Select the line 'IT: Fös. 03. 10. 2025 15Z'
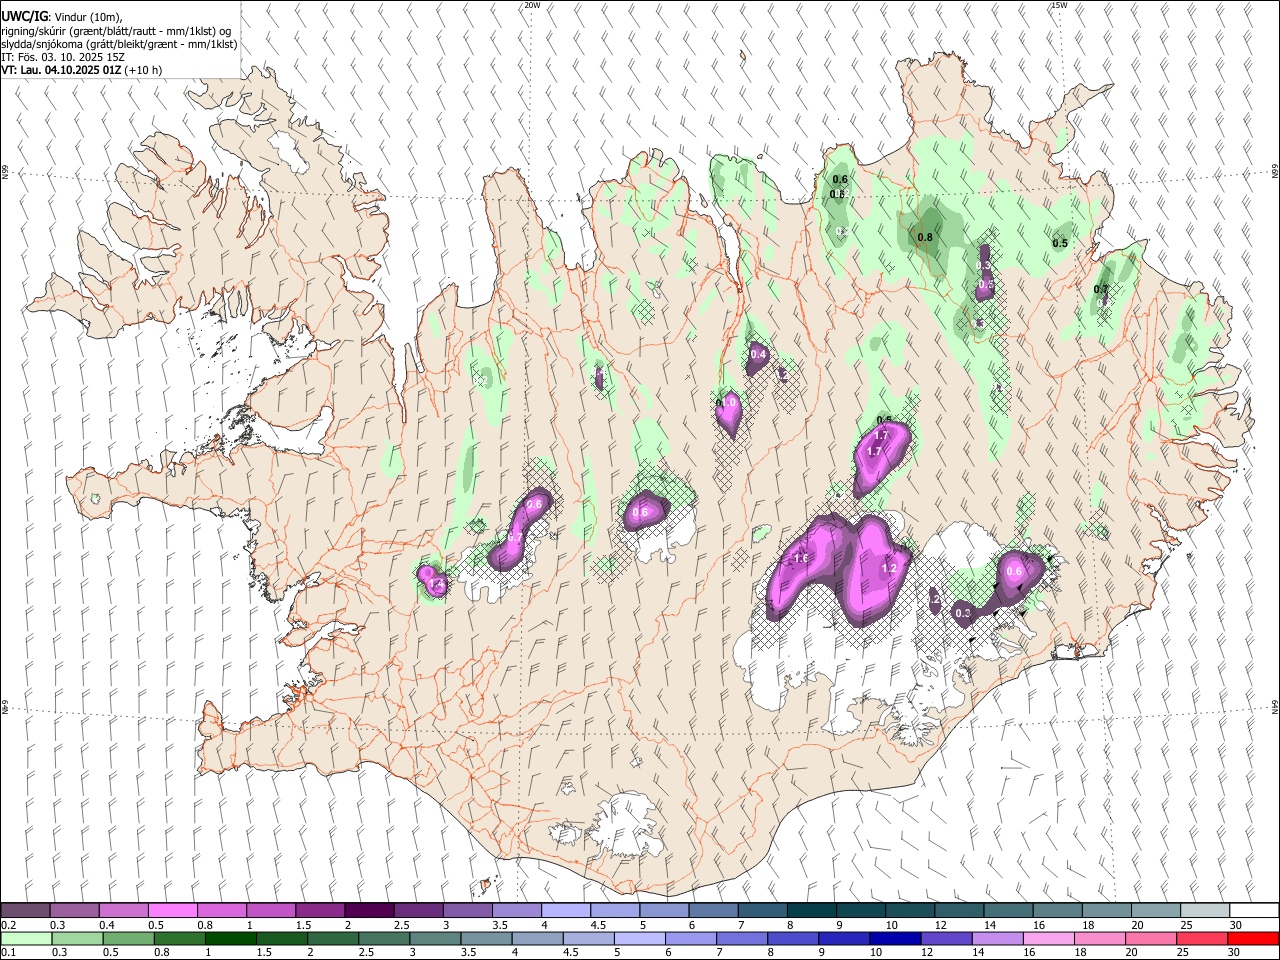 63,57
